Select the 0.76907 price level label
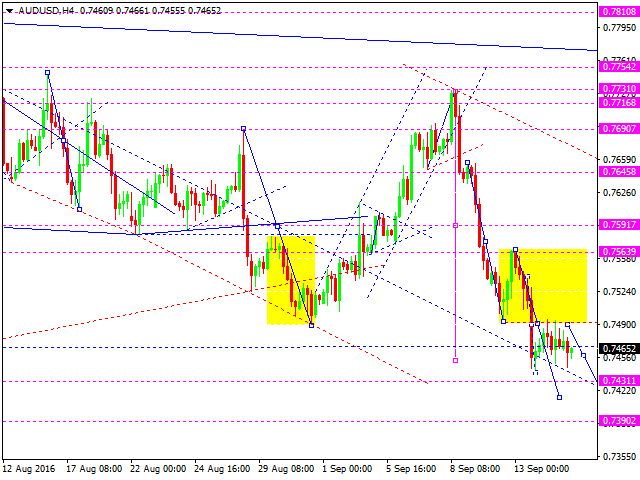The image size is (640, 480). click(619, 129)
